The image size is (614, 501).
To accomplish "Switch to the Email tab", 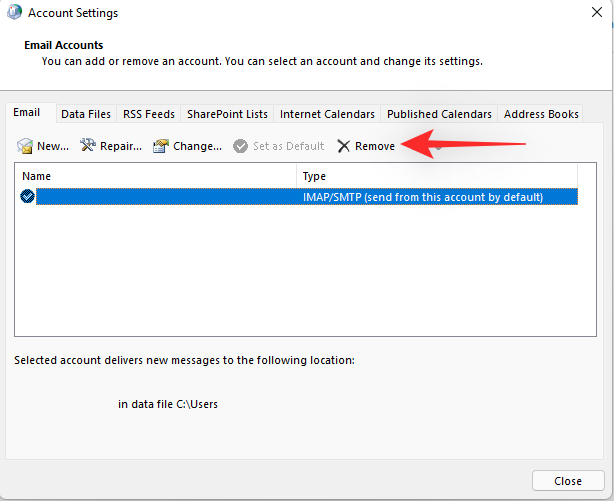I will click(26, 114).
